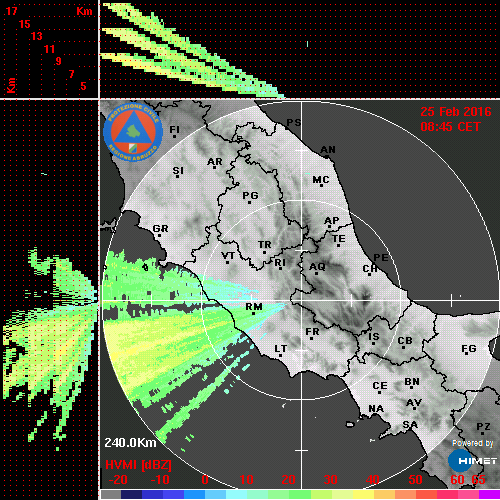Click the AP province label on the map
Viewport: 500px width, 500px height.
coord(332,221)
